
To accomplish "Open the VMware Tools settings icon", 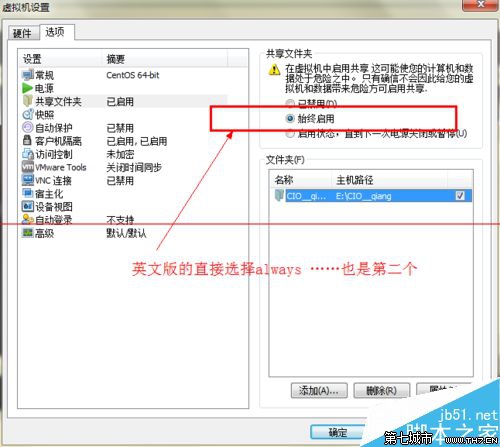I will click(27, 167).
